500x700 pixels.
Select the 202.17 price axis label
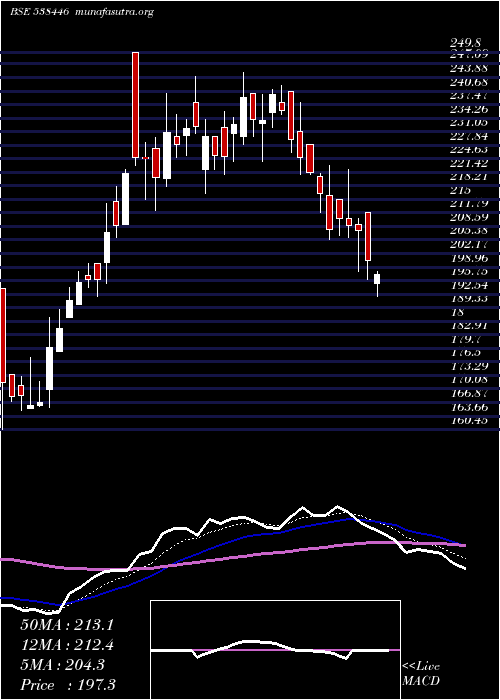[469, 245]
